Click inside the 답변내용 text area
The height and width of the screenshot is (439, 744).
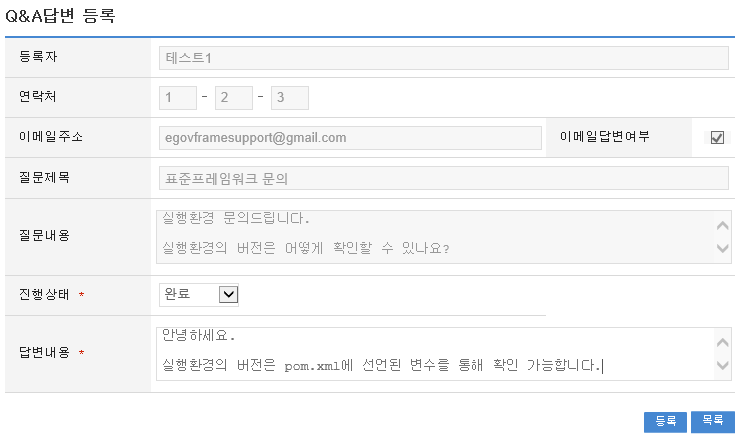pyautogui.click(x=435, y=353)
